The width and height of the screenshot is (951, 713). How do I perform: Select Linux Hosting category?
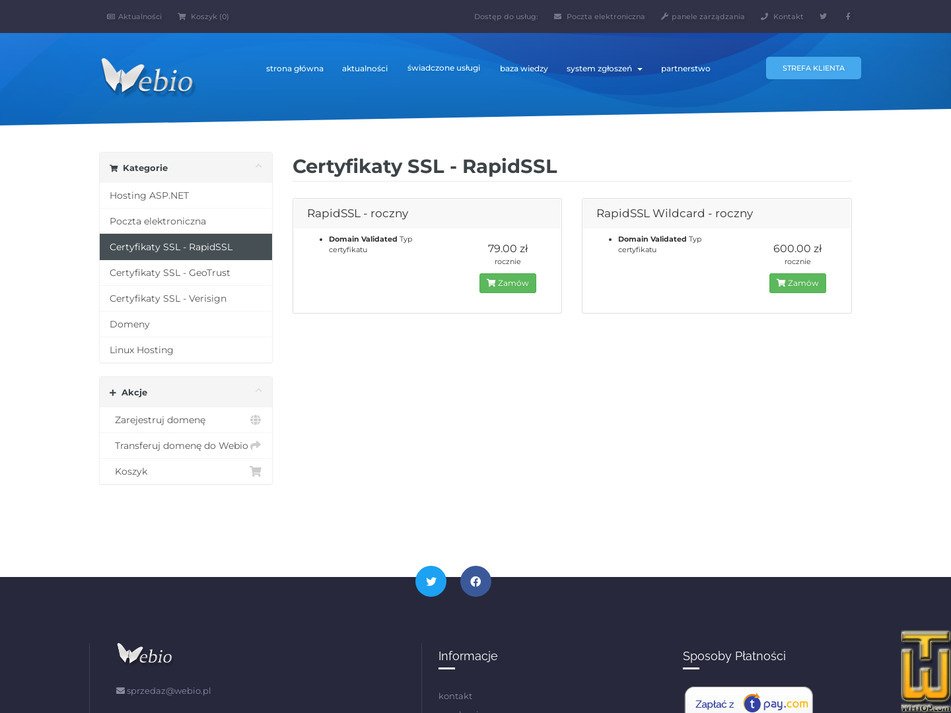pyautogui.click(x=186, y=350)
